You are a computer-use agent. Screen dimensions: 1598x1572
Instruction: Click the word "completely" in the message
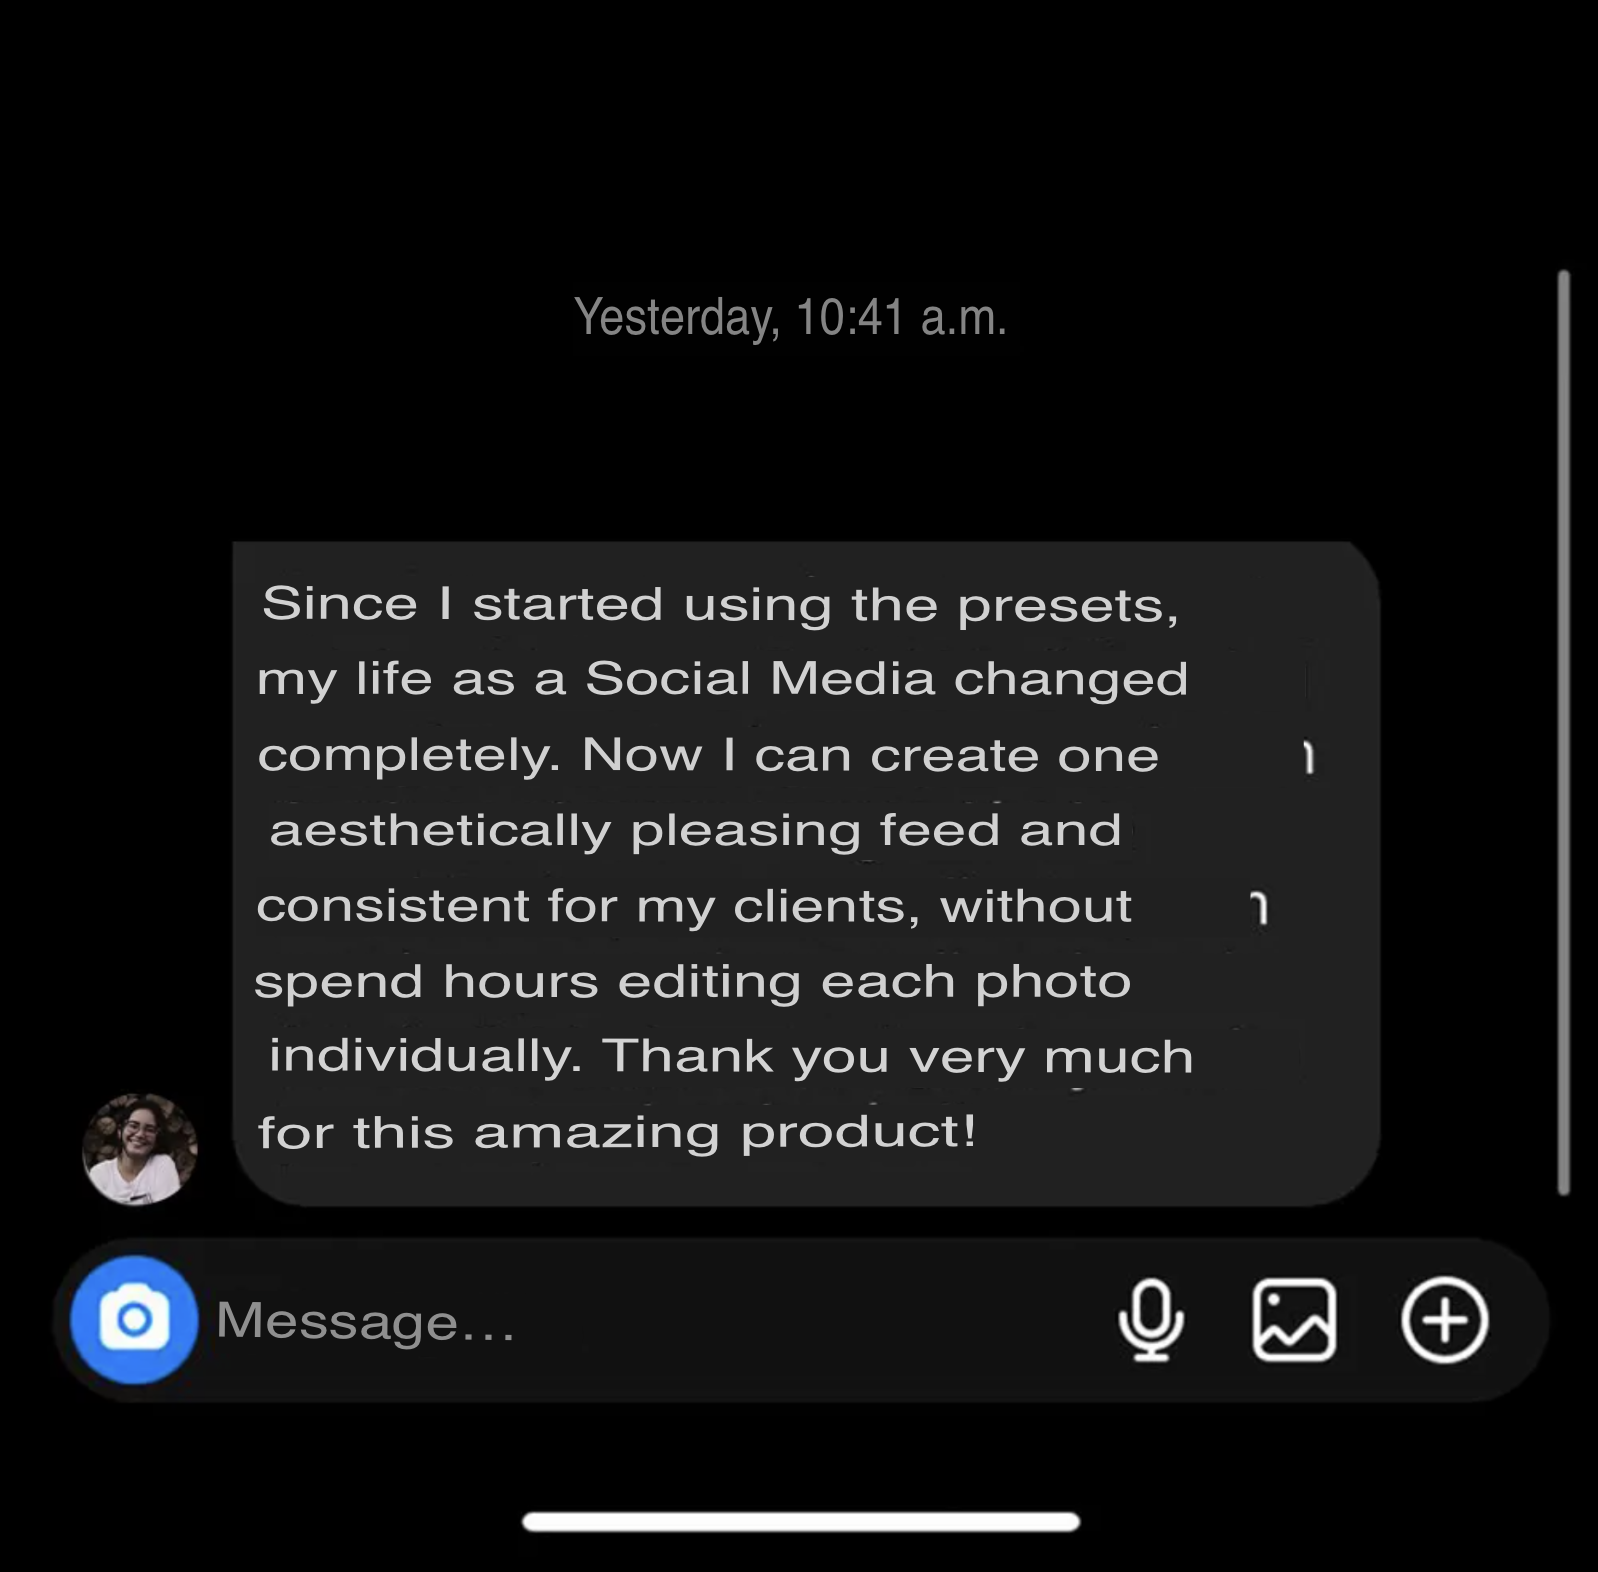point(407,756)
